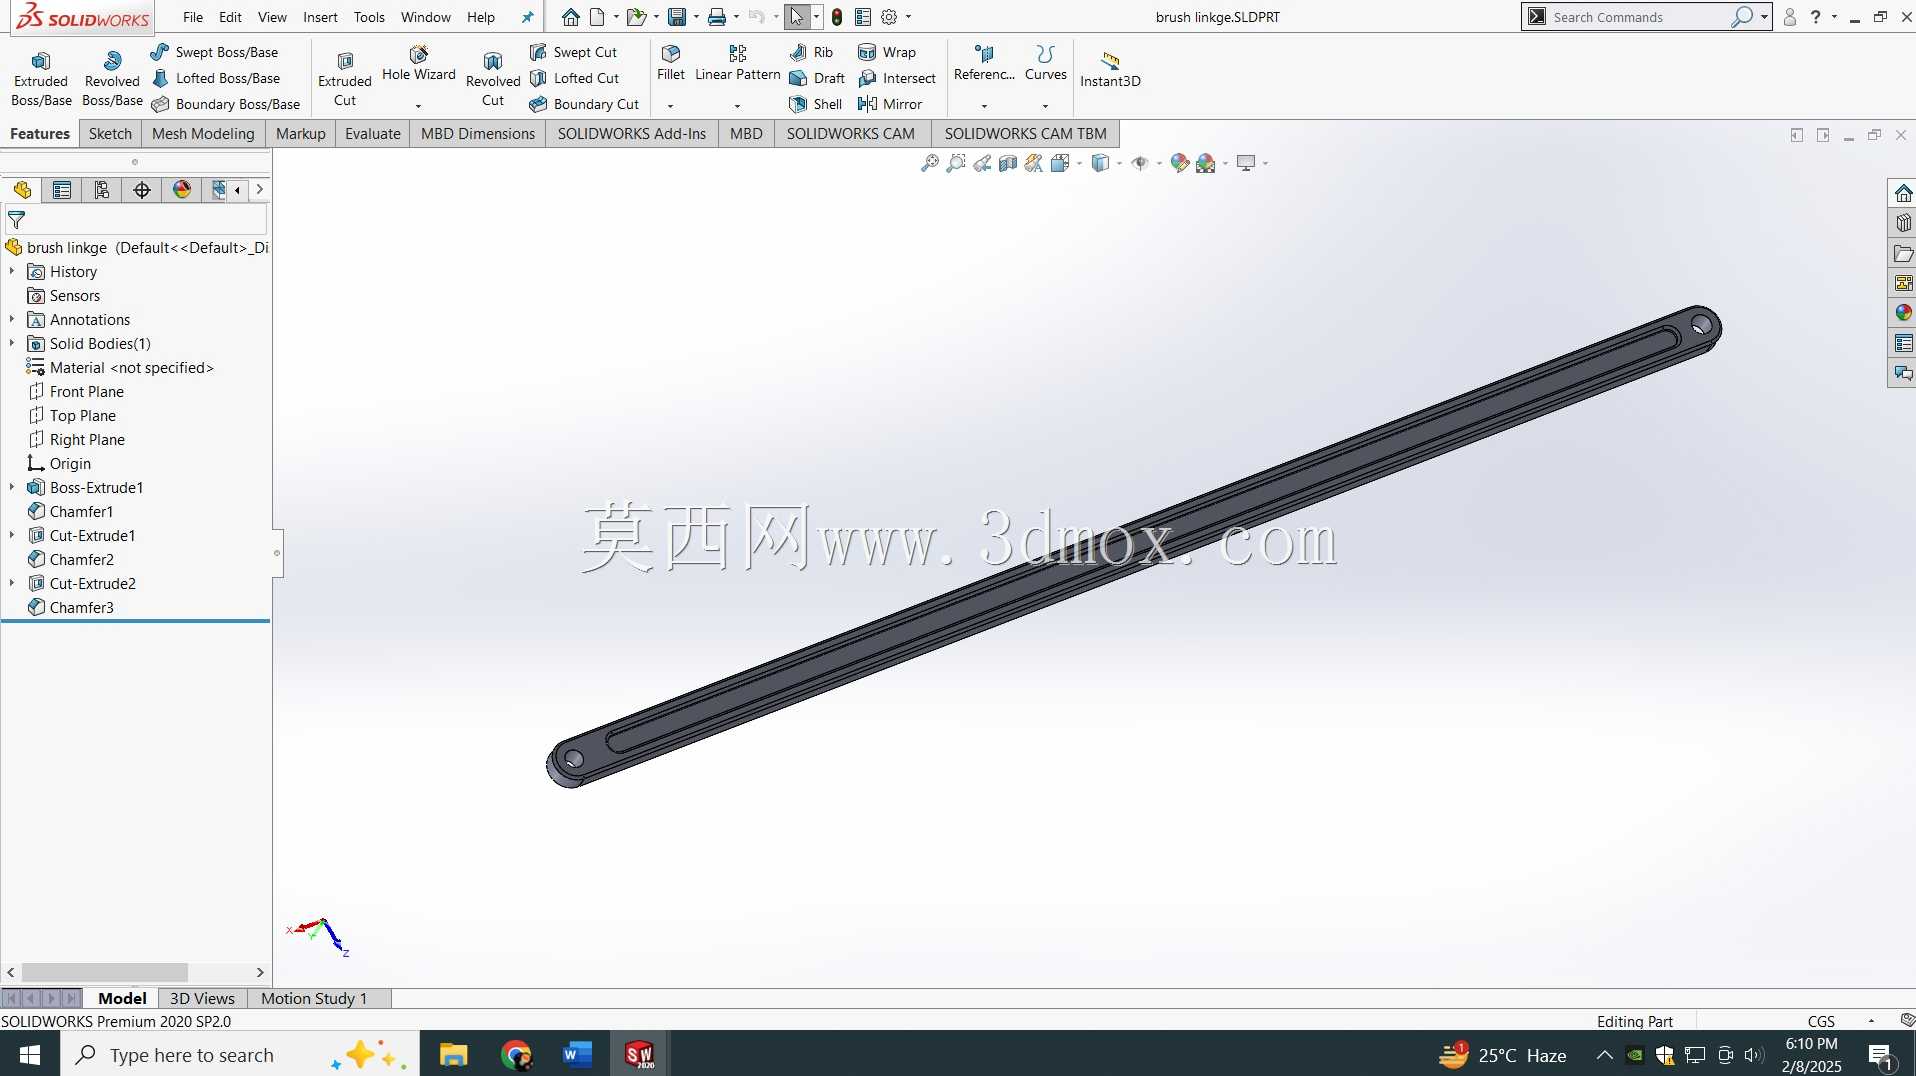Expand Solid Bodies(1) node
This screenshot has height=1076, width=1916.
12,343
